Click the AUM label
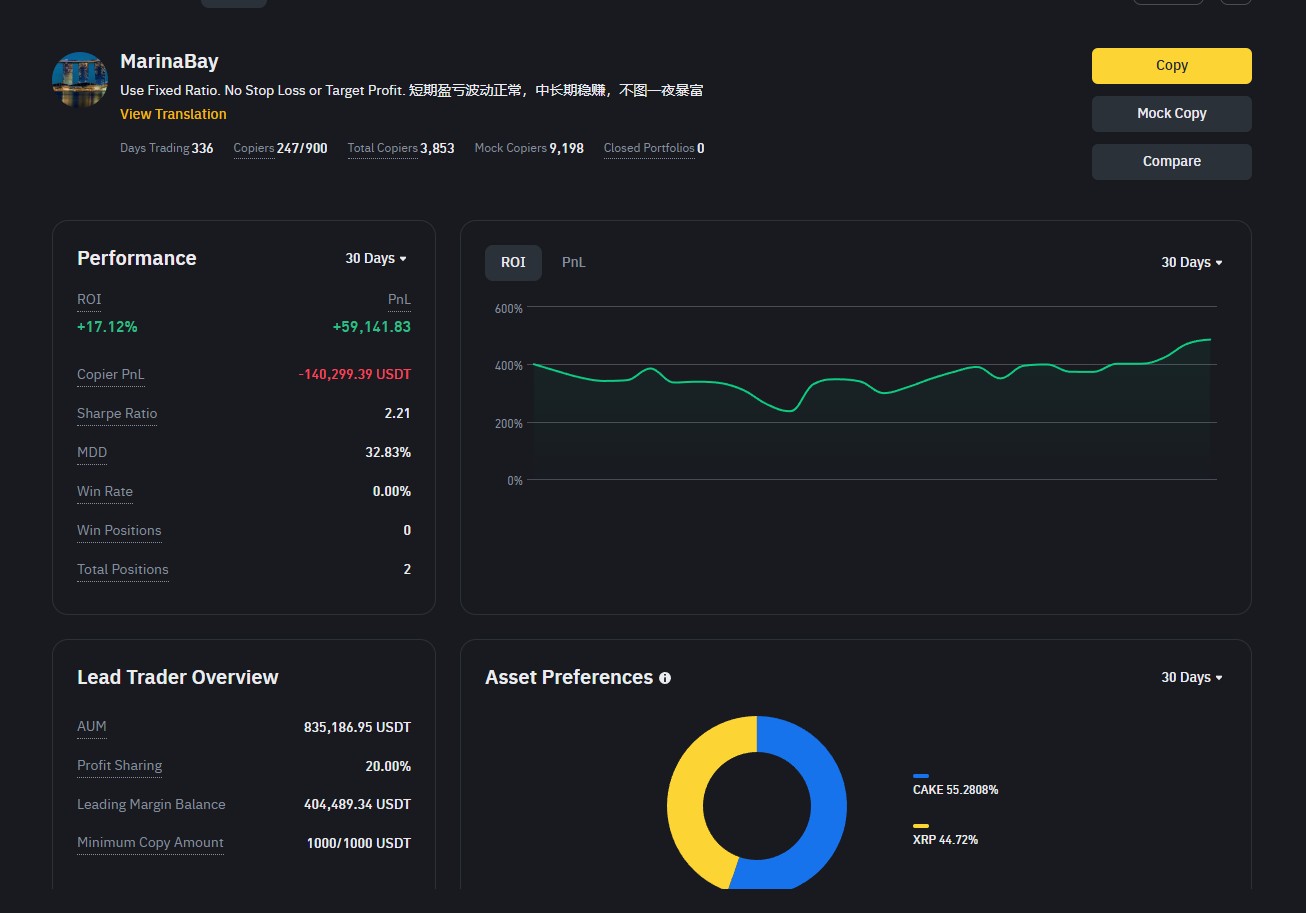This screenshot has height=913, width=1306. (92, 727)
